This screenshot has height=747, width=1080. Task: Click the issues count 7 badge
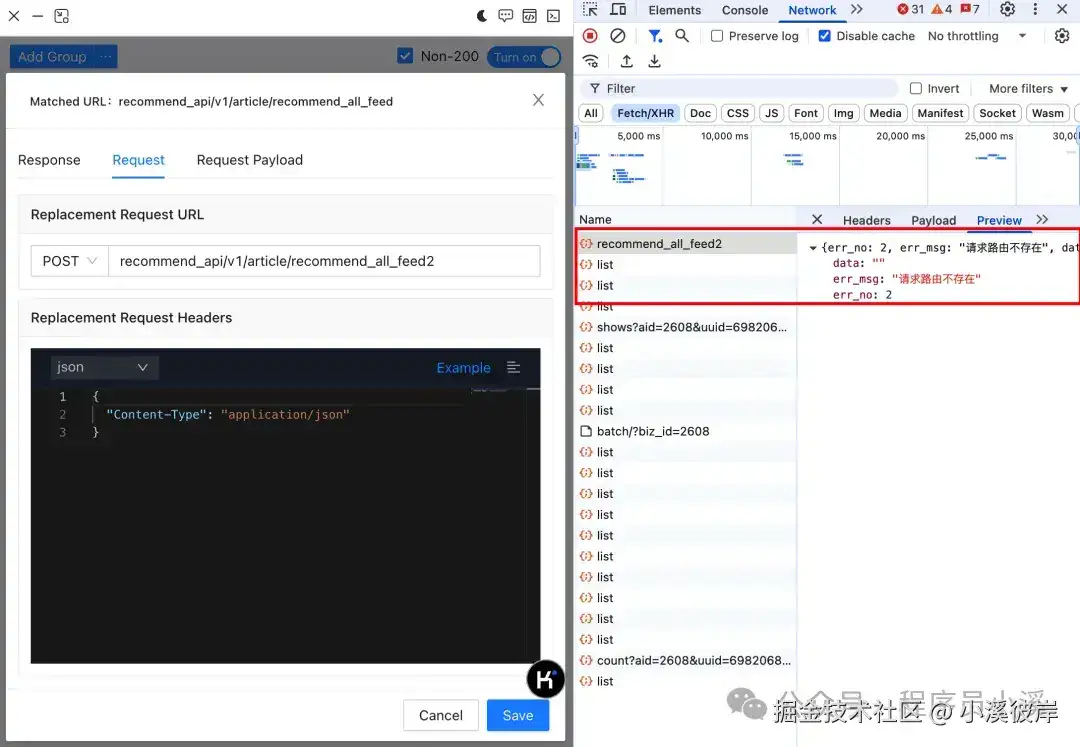point(970,10)
